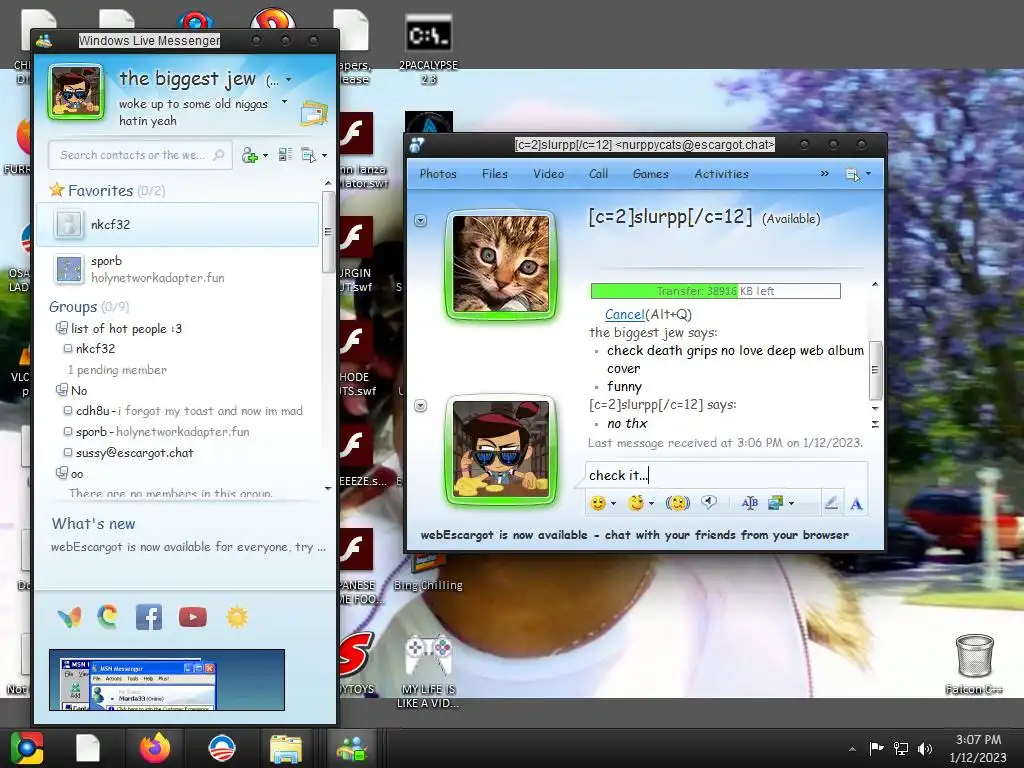Toggle the handwriting pen icon
This screenshot has width=1024, height=768.
(831, 503)
